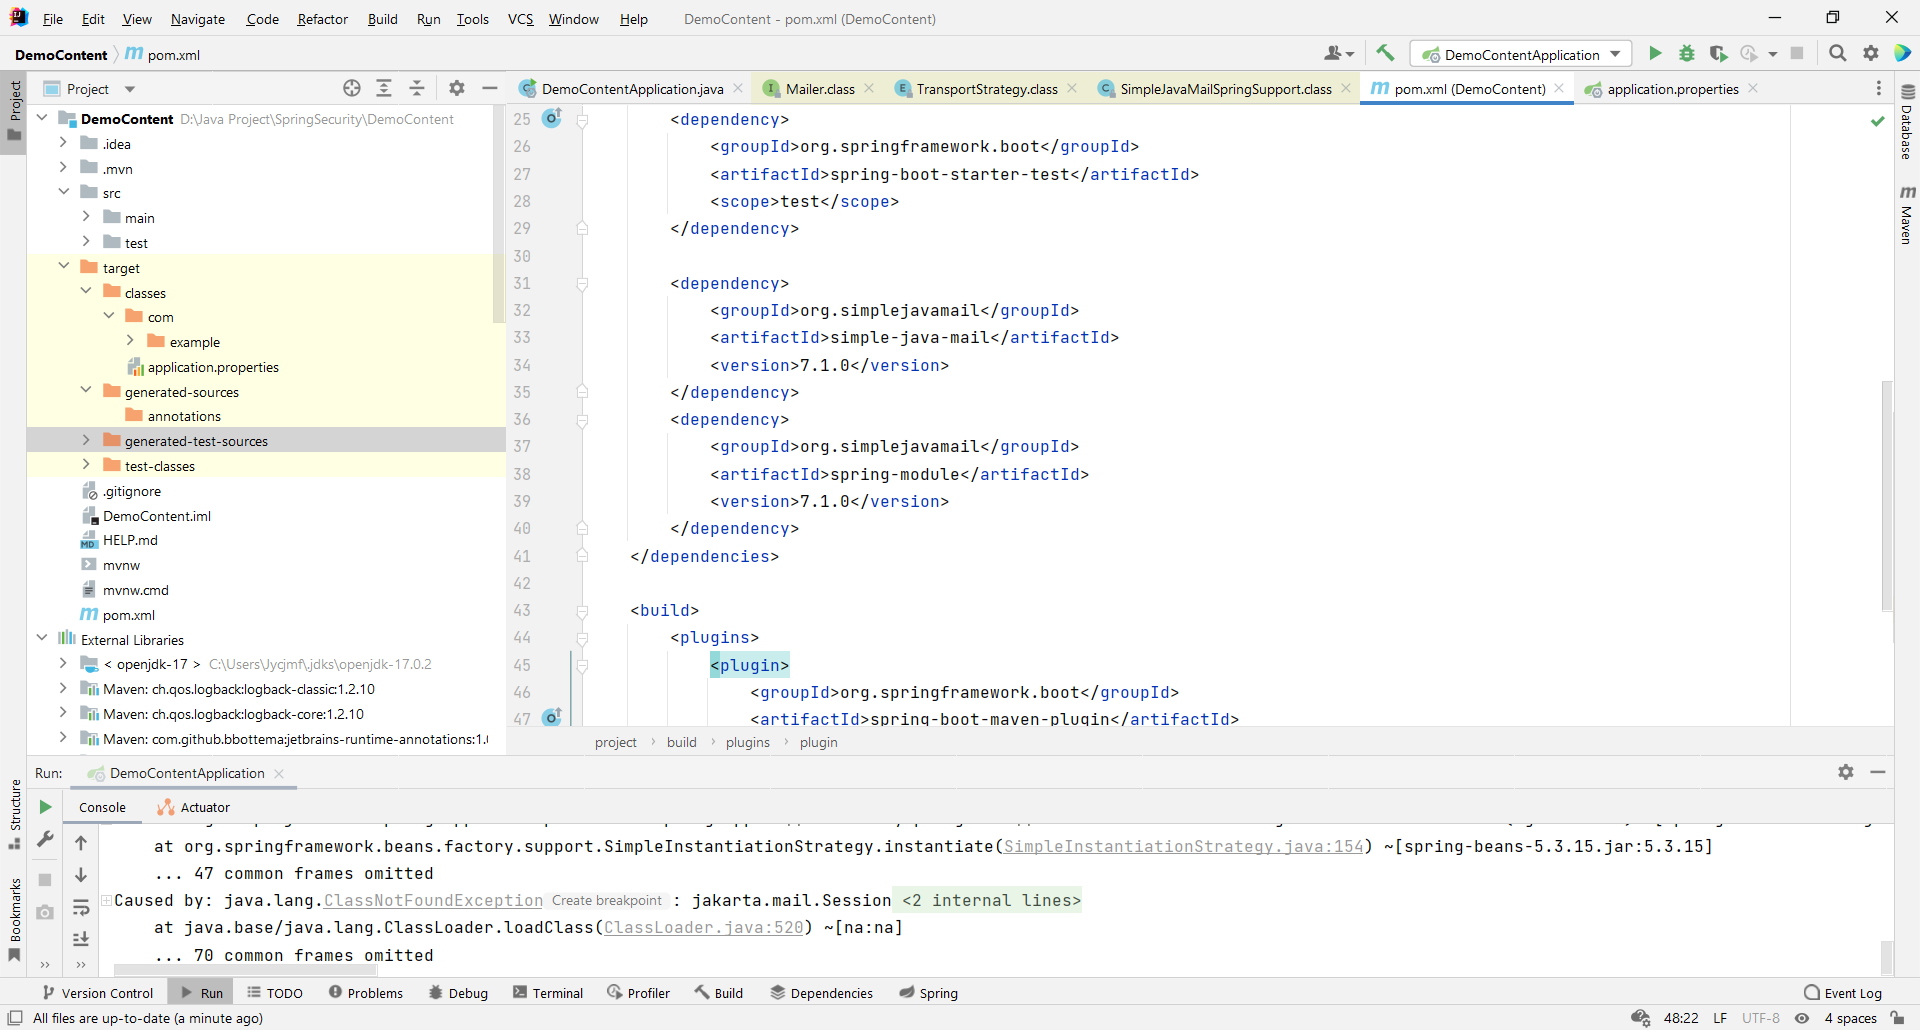1920x1030 pixels.
Task: Toggle highlighting level eye in status bar
Action: [x=1803, y=1018]
